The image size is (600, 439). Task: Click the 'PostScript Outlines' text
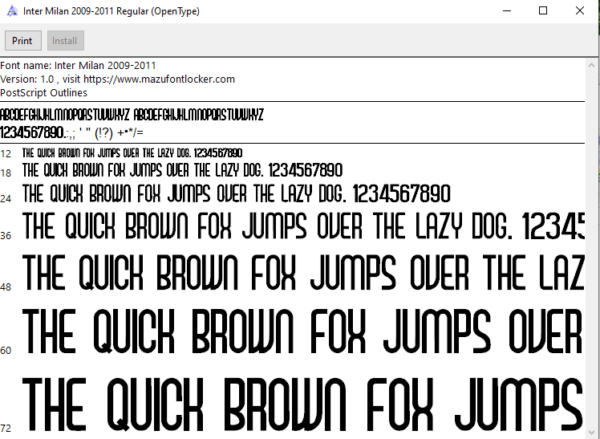[44, 93]
